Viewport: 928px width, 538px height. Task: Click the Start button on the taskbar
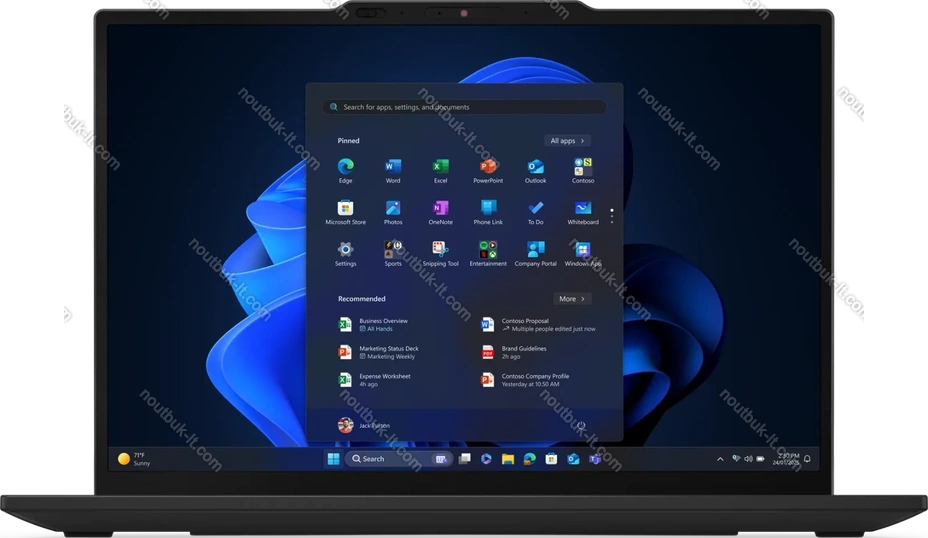333,459
